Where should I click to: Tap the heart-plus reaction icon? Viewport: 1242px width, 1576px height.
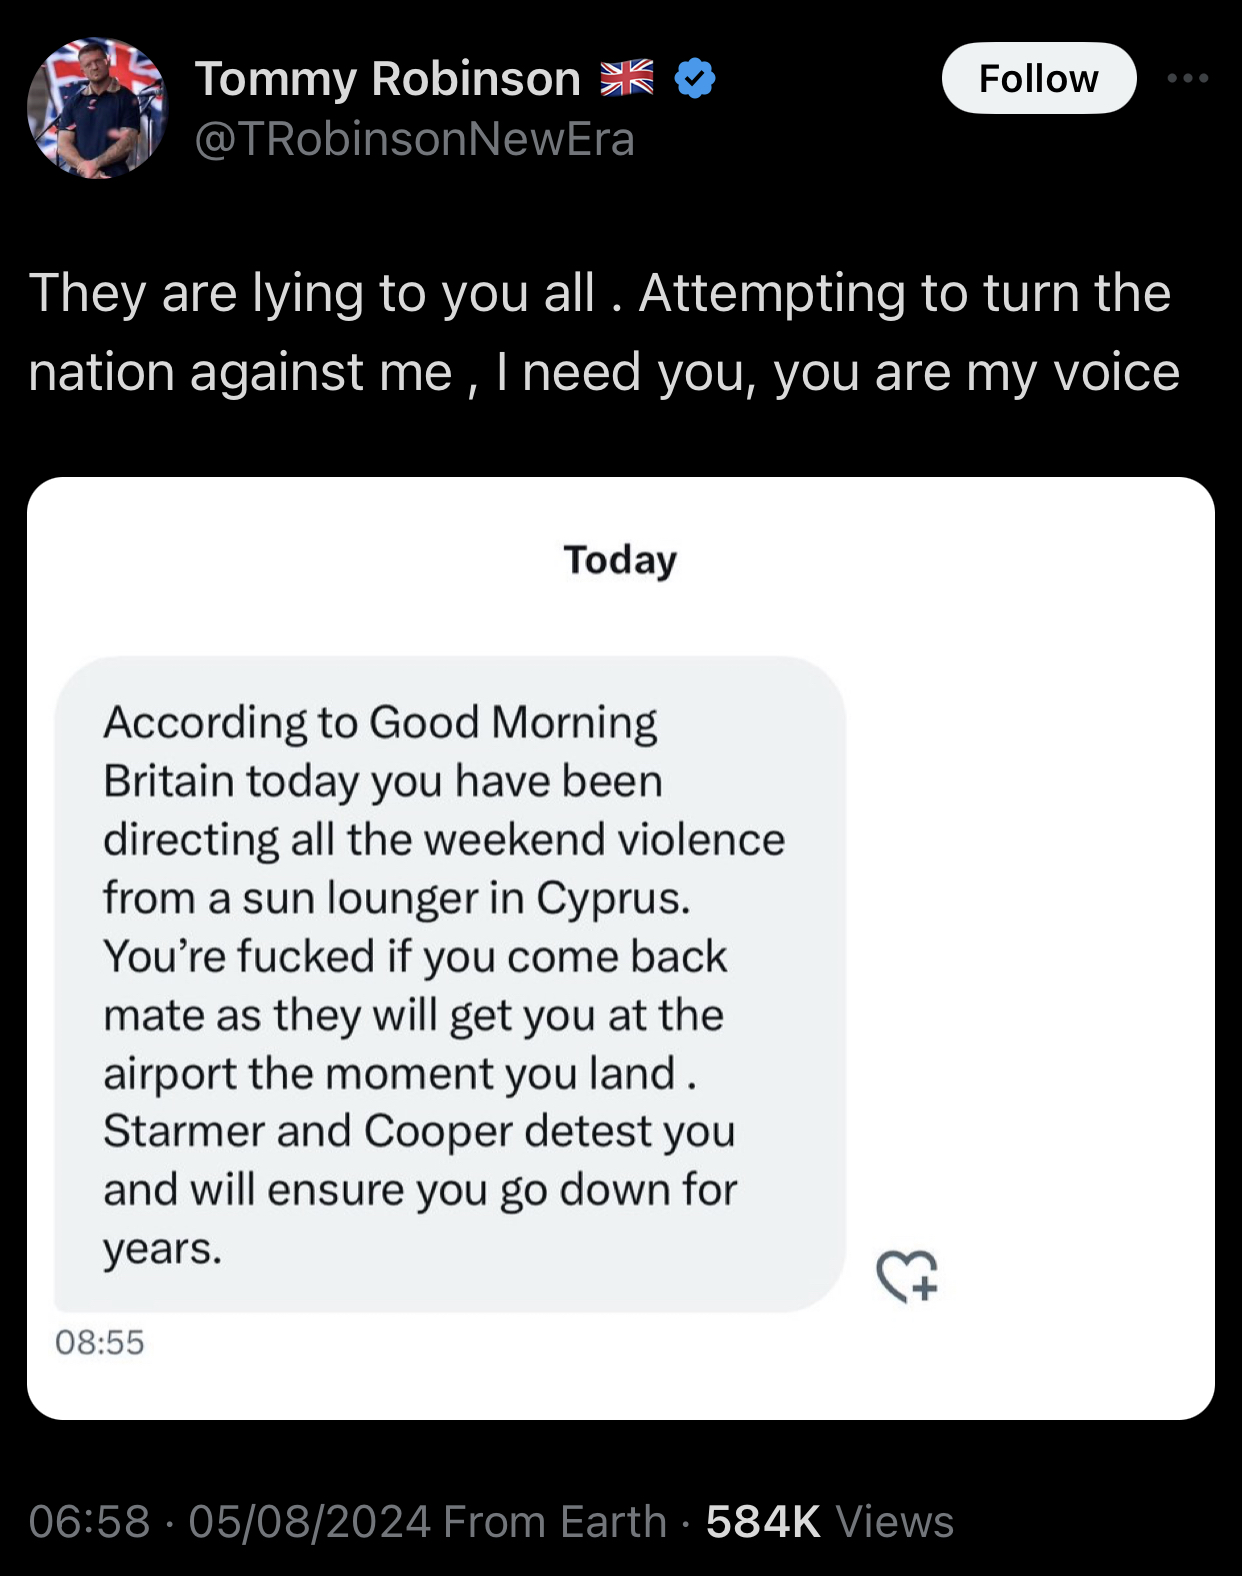[907, 1276]
